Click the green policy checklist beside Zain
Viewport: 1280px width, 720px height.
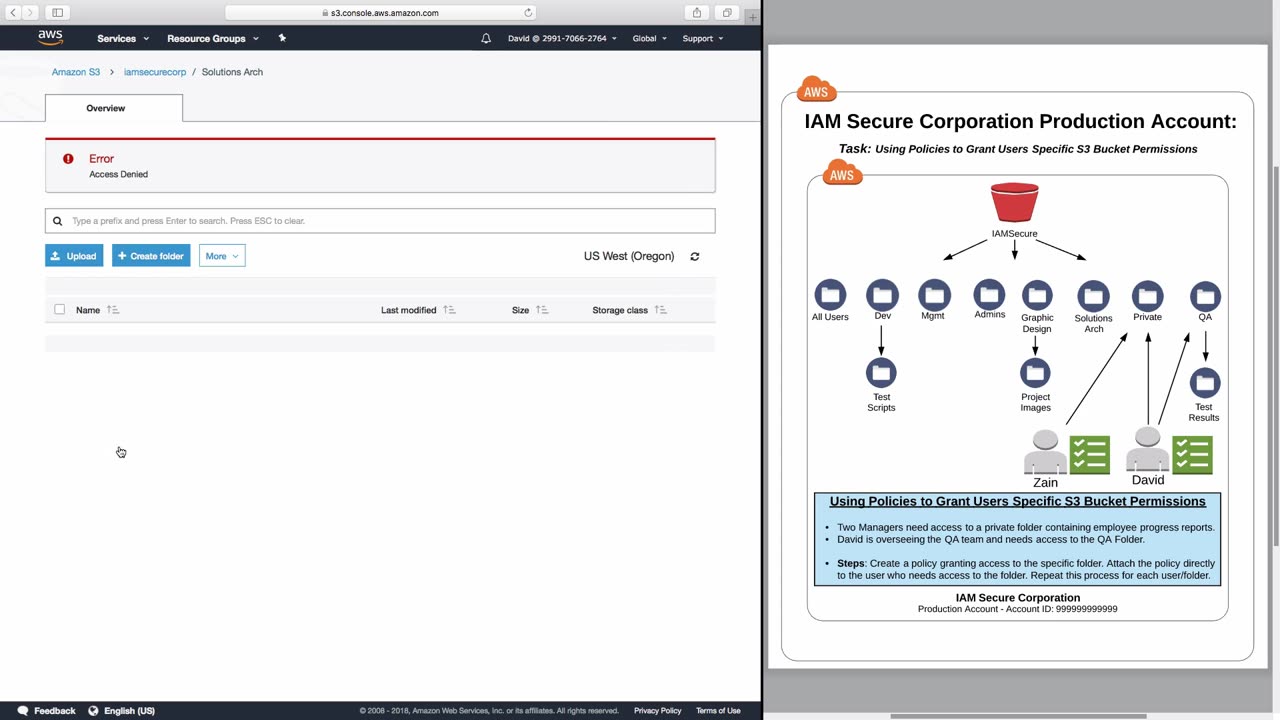coord(1090,455)
